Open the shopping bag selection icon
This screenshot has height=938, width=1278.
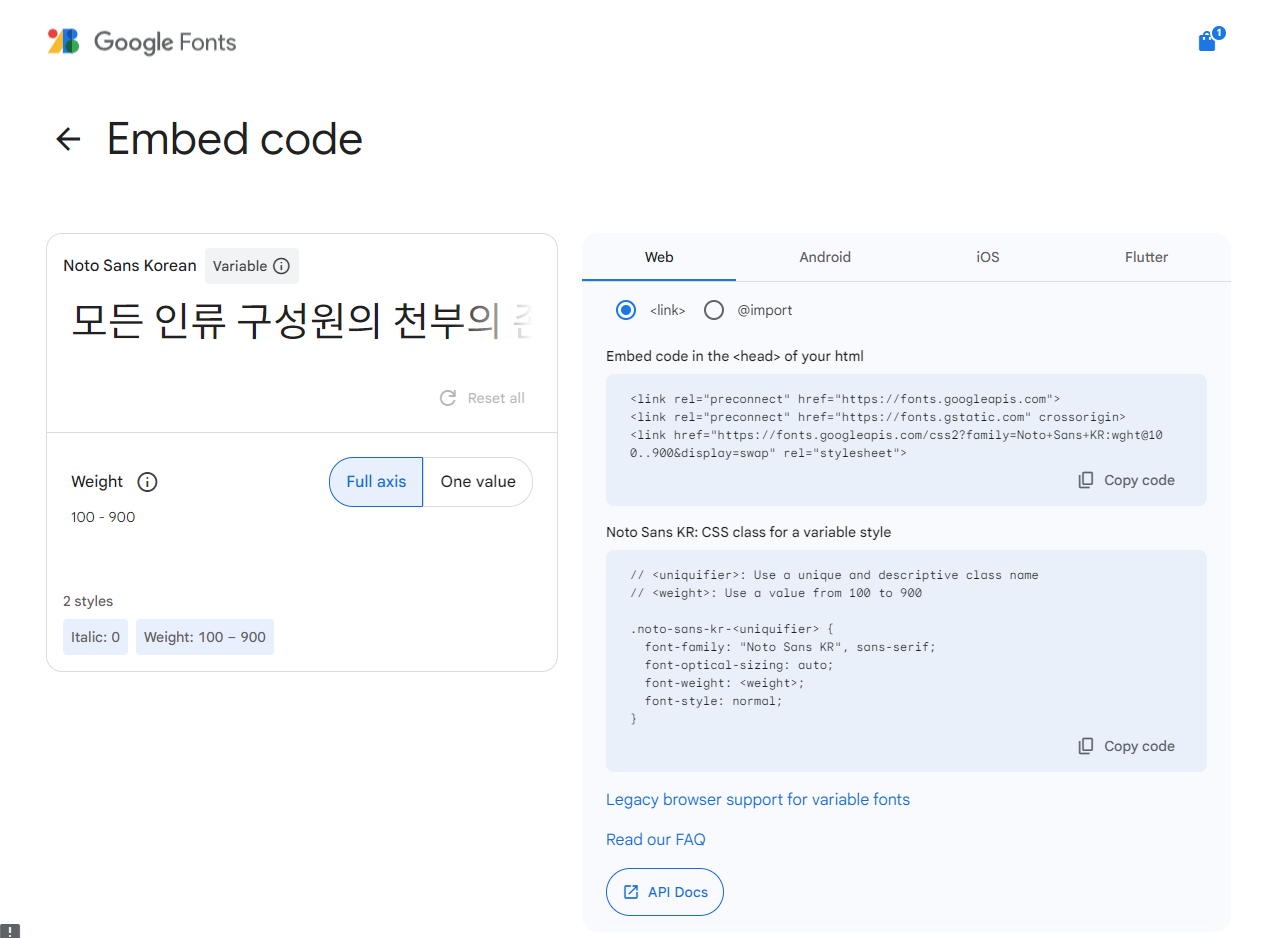click(x=1208, y=41)
